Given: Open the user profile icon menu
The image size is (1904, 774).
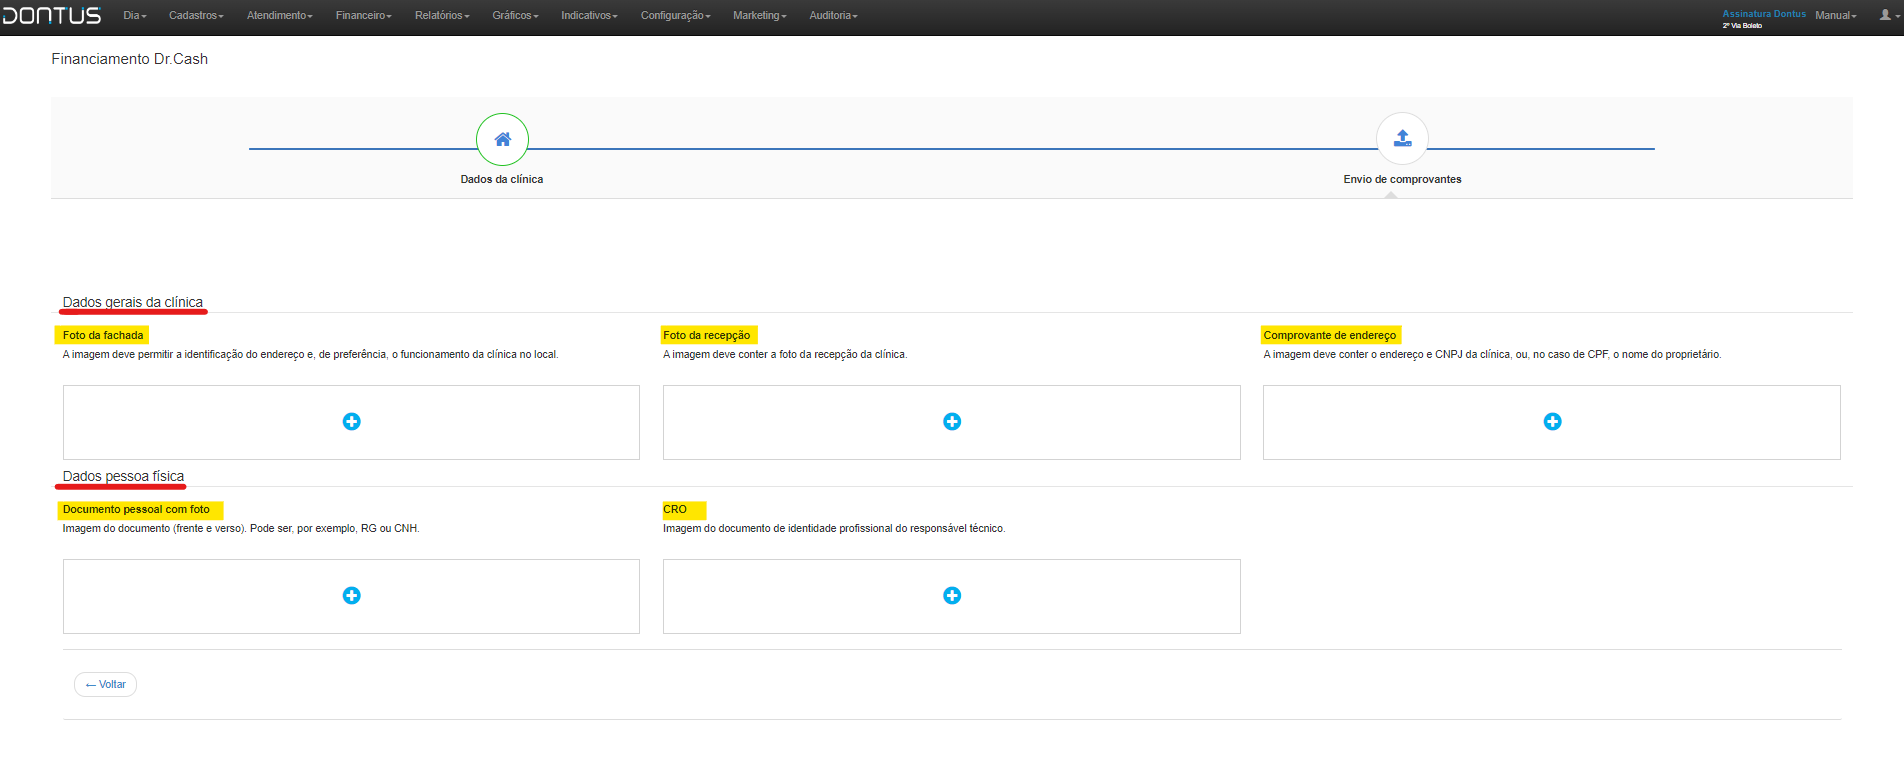Looking at the screenshot, I should click(1888, 15).
